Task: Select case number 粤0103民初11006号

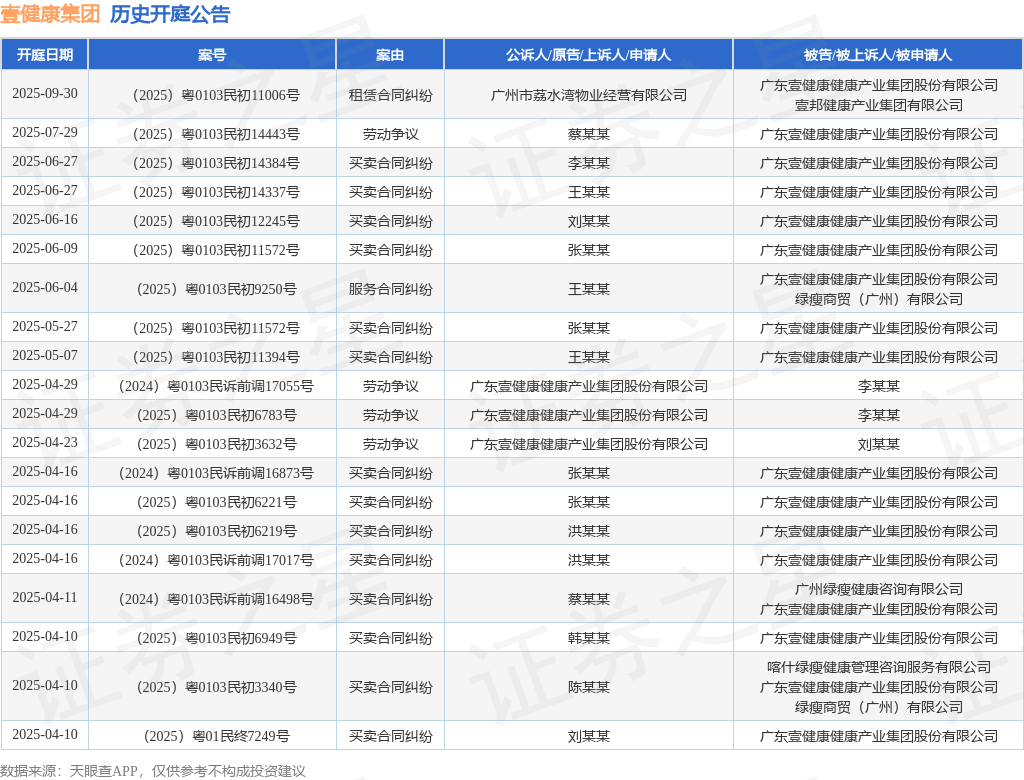Action: coord(216,95)
